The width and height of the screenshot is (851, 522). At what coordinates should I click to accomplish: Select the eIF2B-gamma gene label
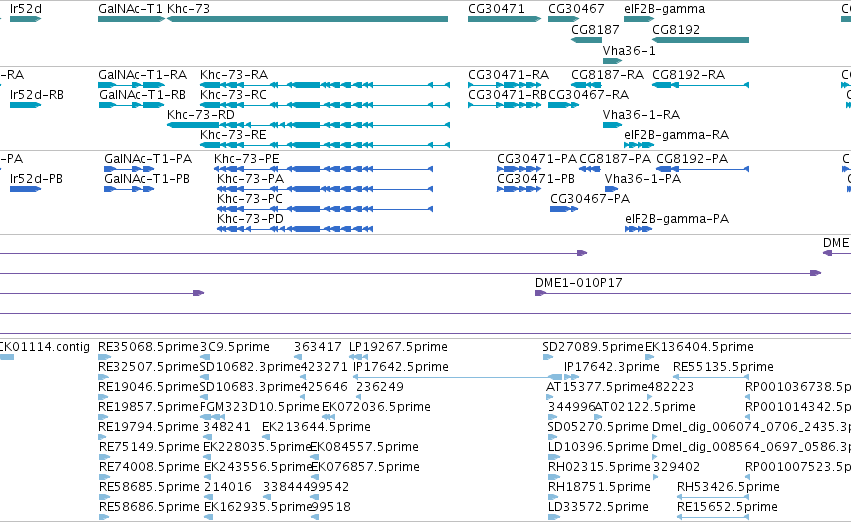664,9
